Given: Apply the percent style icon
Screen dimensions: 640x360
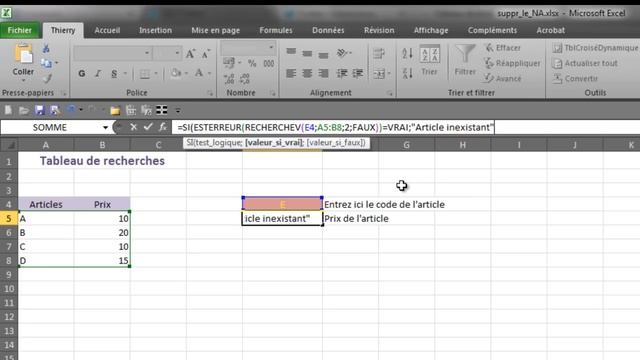Looking at the screenshot, I should tap(252, 63).
